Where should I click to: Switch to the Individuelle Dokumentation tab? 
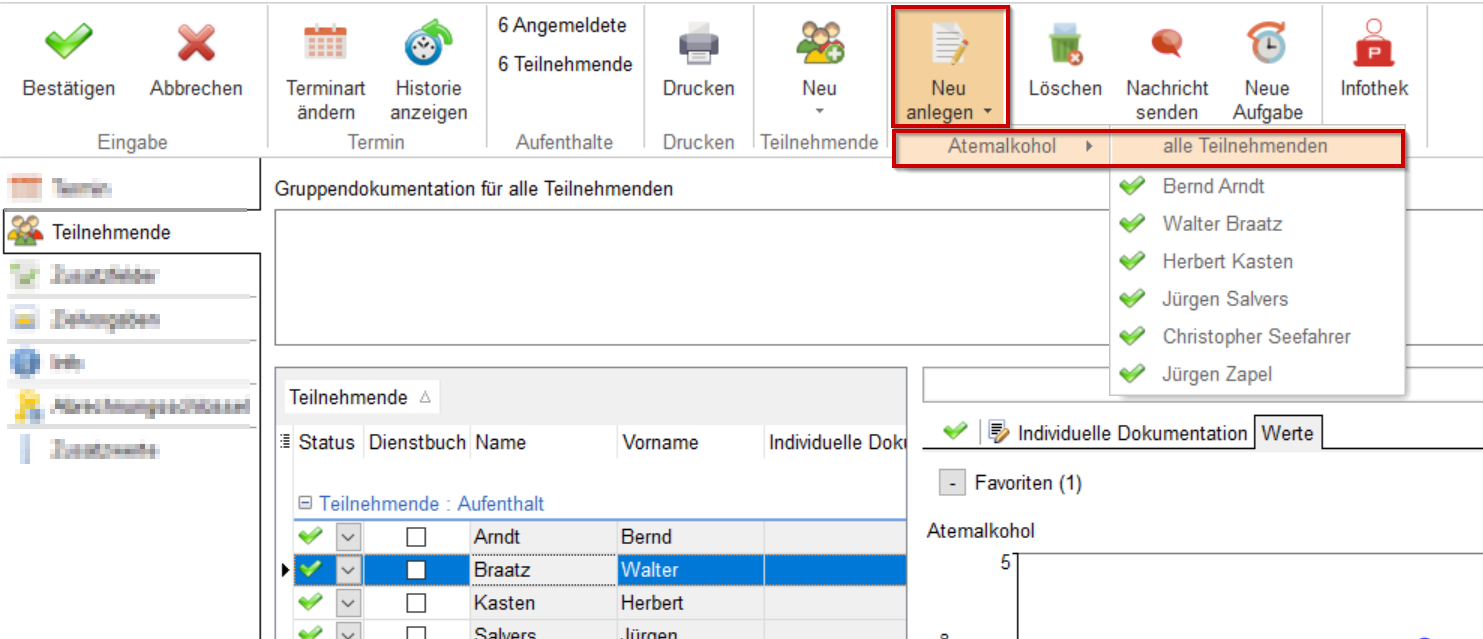1120,433
